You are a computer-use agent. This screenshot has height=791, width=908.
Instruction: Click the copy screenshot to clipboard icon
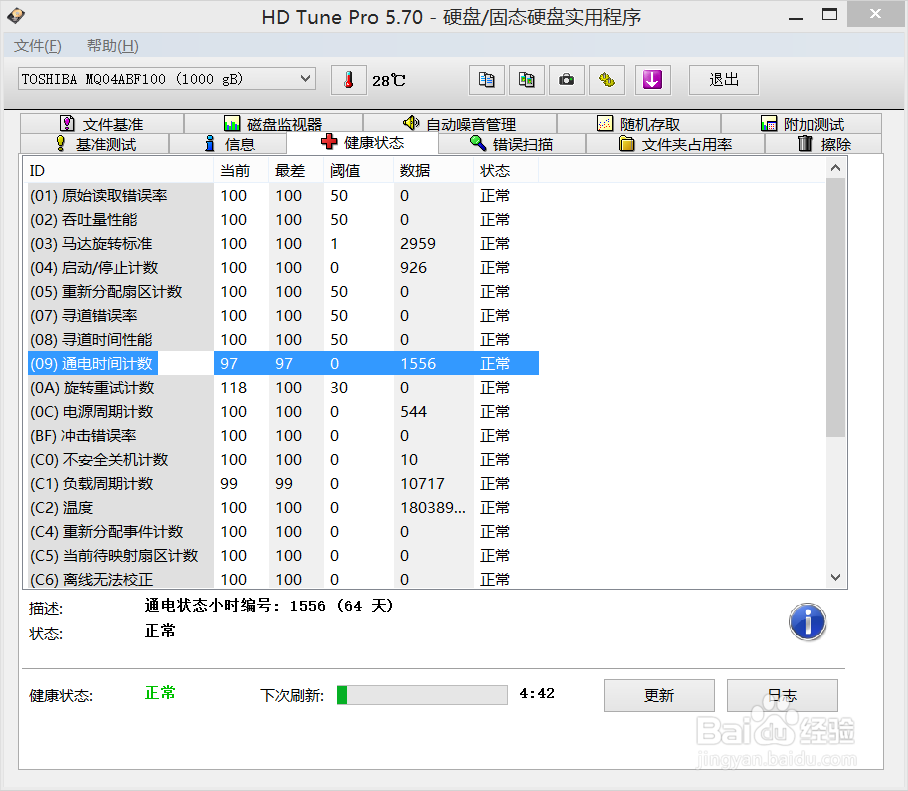[x=526, y=80]
